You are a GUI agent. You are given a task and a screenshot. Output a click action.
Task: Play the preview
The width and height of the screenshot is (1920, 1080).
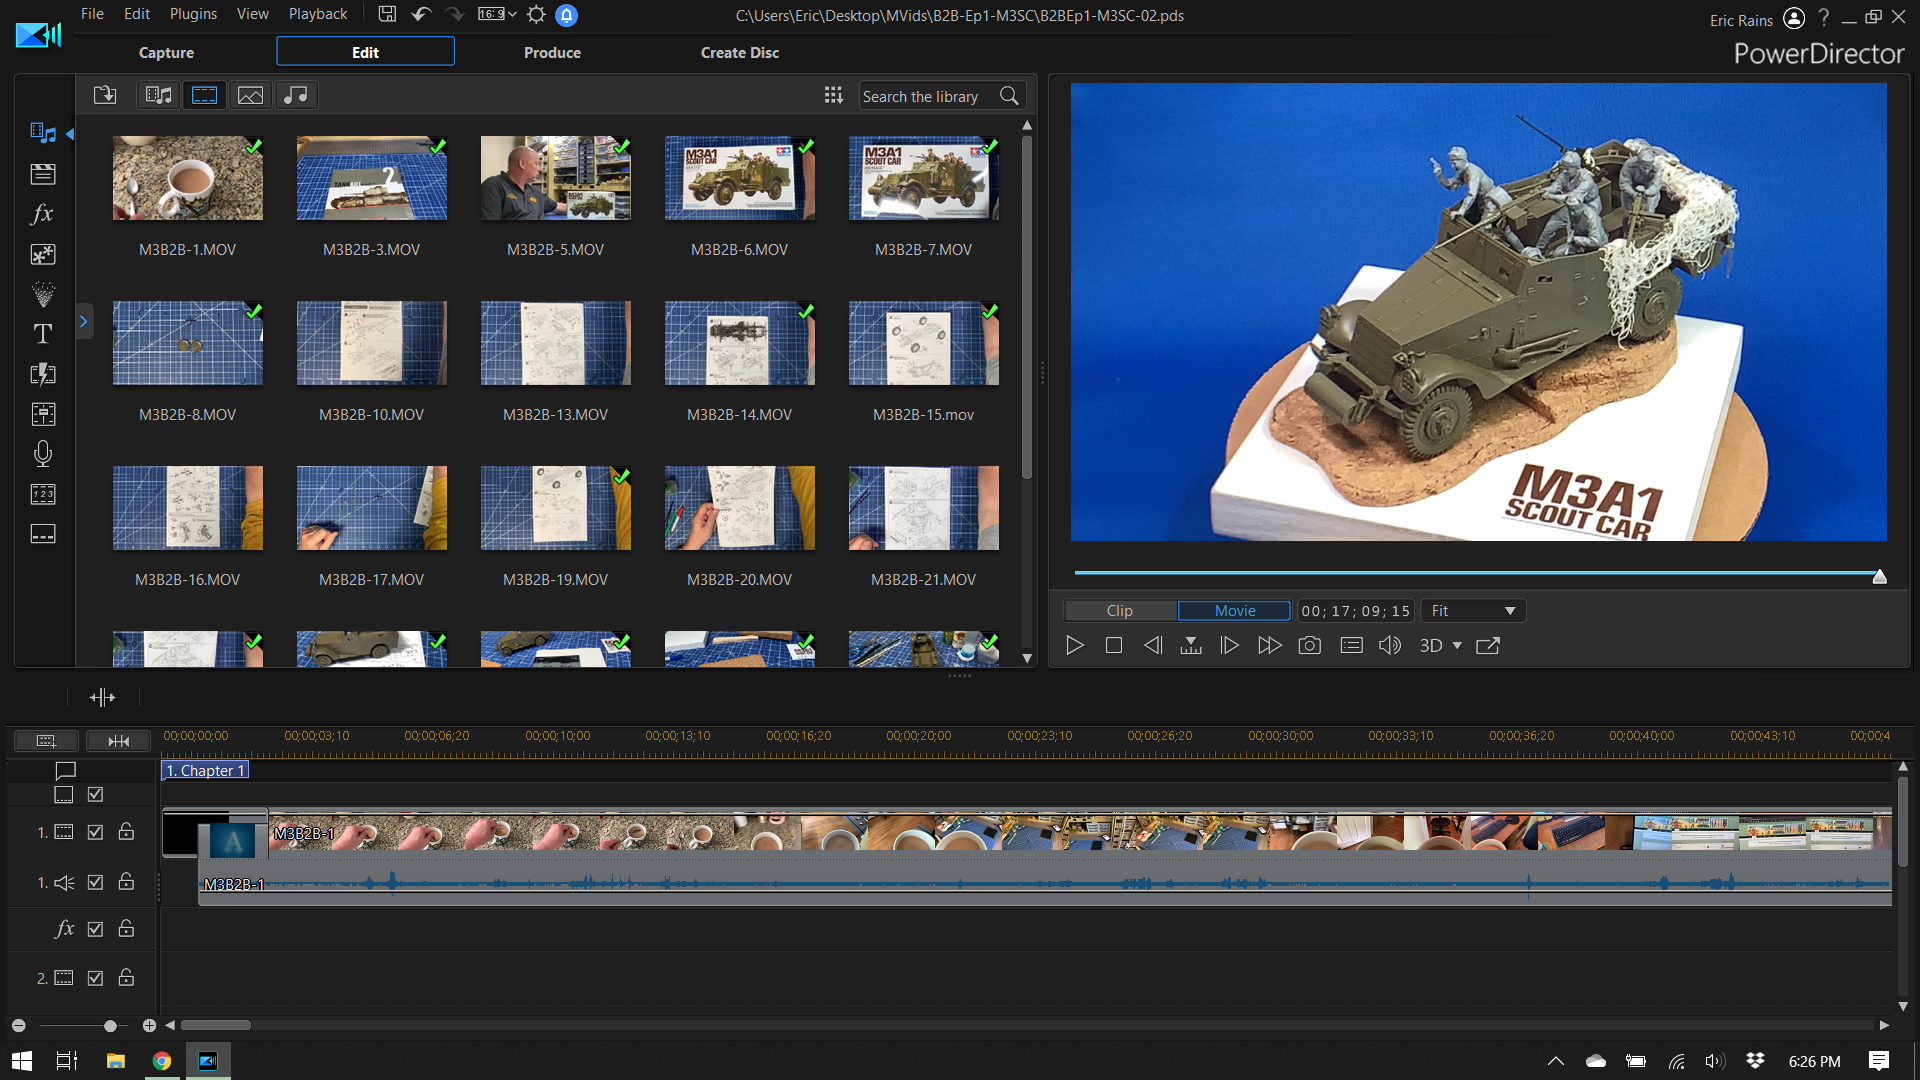(x=1075, y=646)
